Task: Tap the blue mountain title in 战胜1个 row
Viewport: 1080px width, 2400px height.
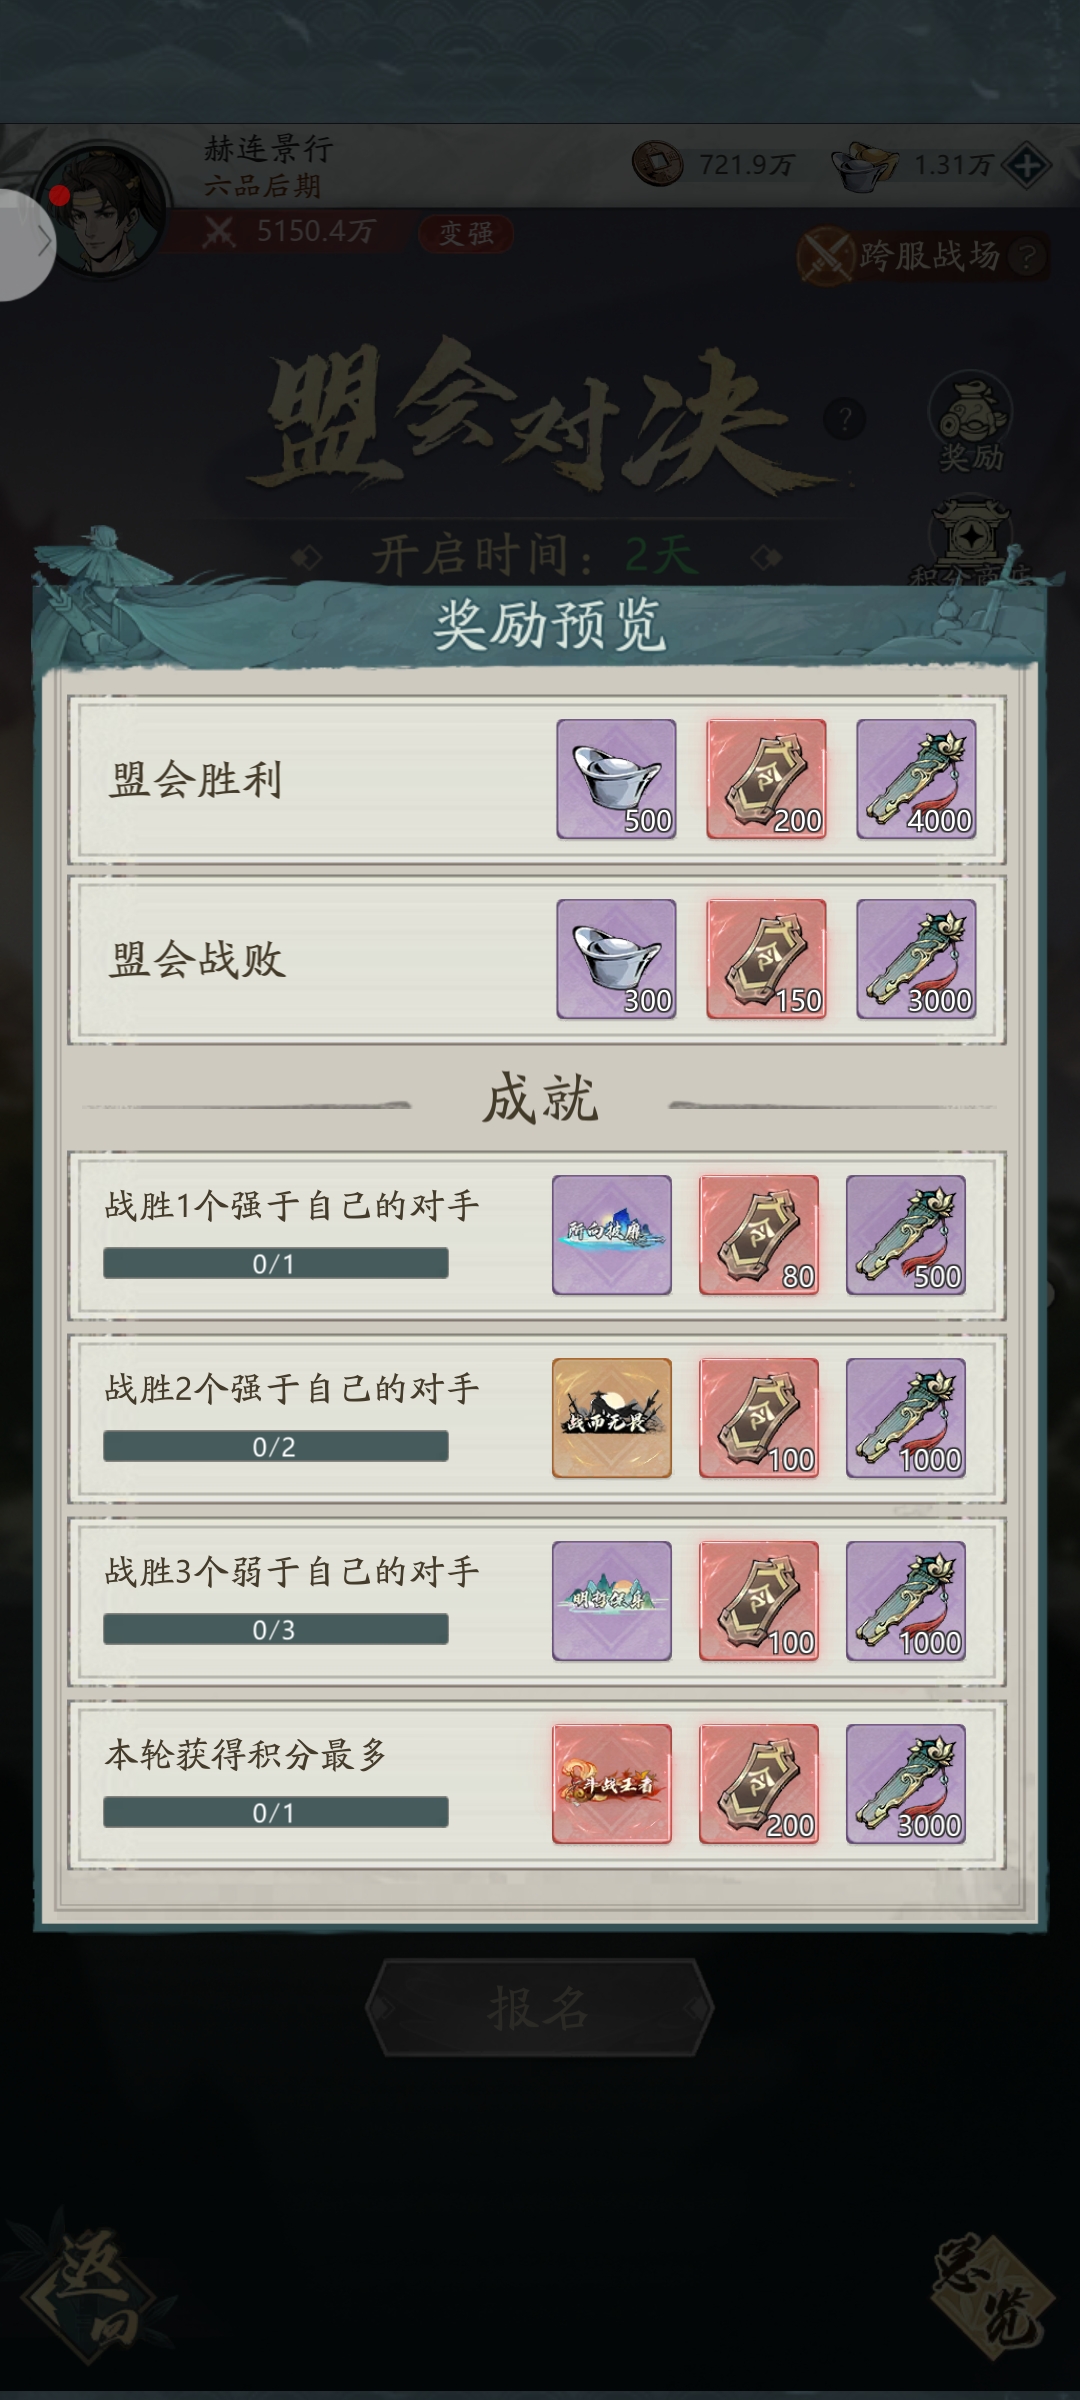Action: [612, 1235]
